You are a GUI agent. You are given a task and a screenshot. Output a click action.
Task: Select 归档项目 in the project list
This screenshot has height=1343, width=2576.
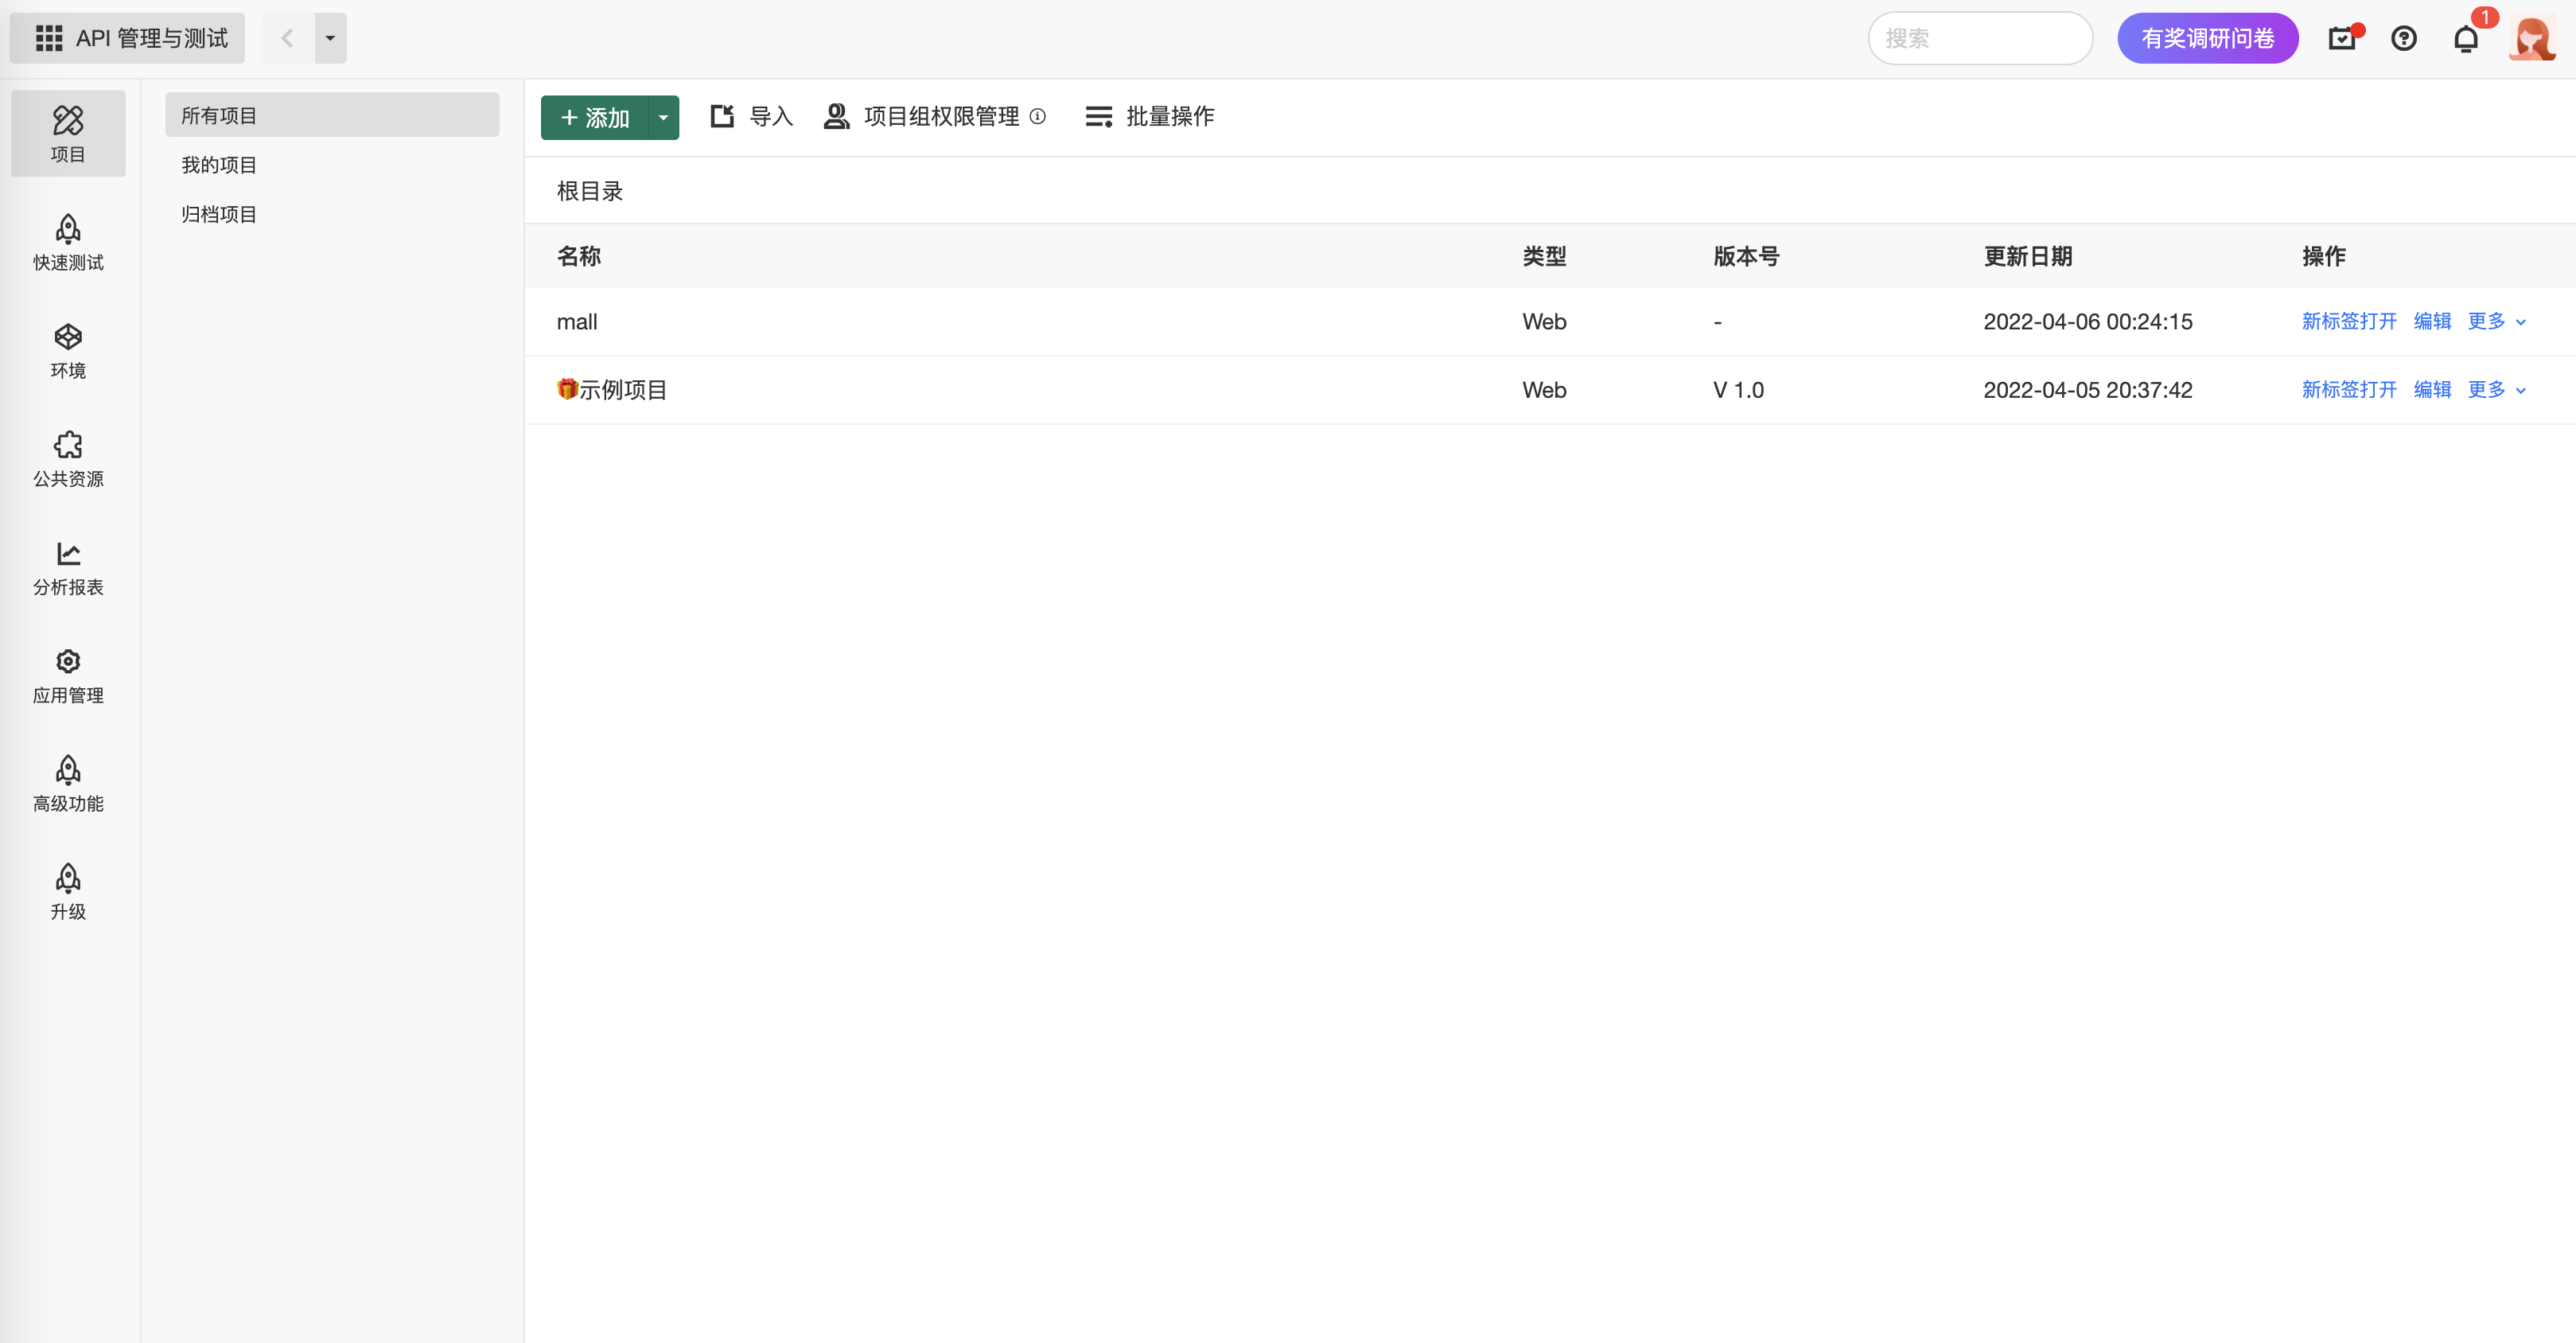[219, 215]
